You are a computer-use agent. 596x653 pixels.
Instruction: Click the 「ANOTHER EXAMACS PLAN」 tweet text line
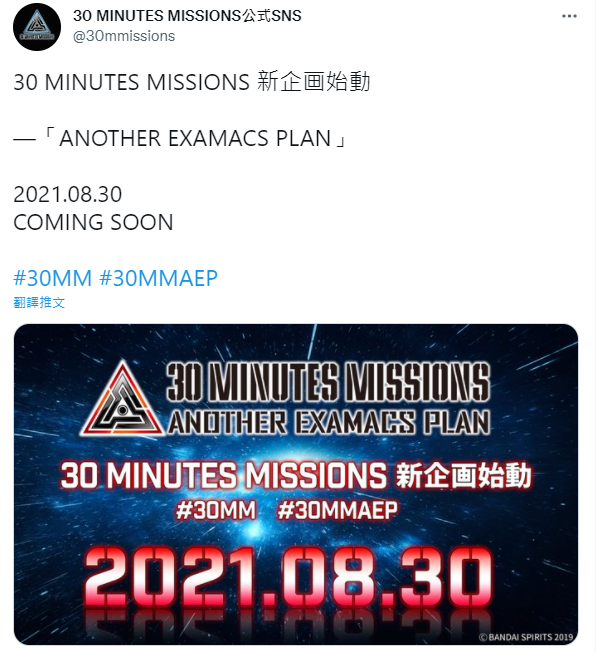(x=180, y=138)
